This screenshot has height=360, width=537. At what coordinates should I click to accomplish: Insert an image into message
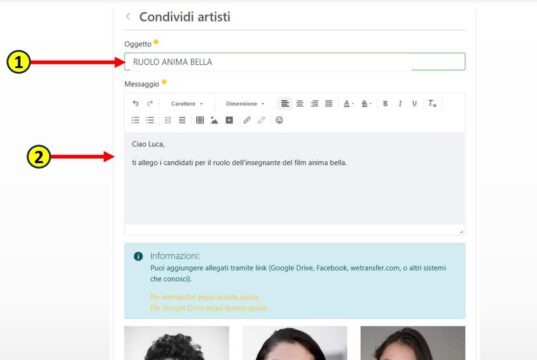(x=214, y=120)
